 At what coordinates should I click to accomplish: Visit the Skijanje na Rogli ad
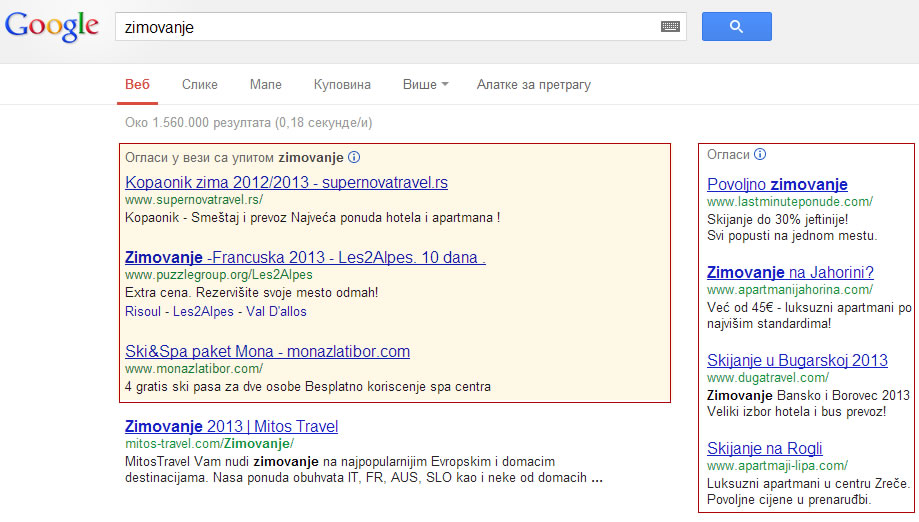(764, 448)
